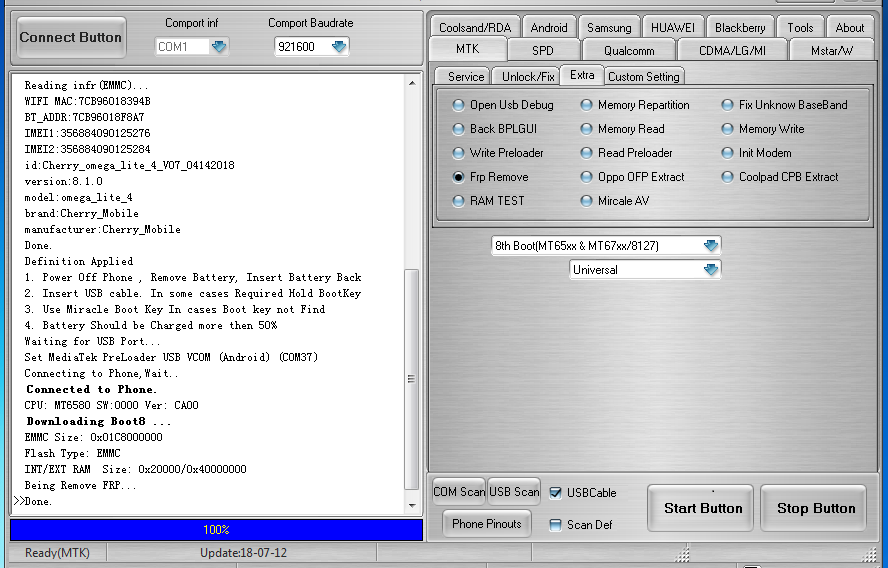Switch to the Coolsand/RDA tab
The height and width of the screenshot is (568, 888).
(475, 28)
